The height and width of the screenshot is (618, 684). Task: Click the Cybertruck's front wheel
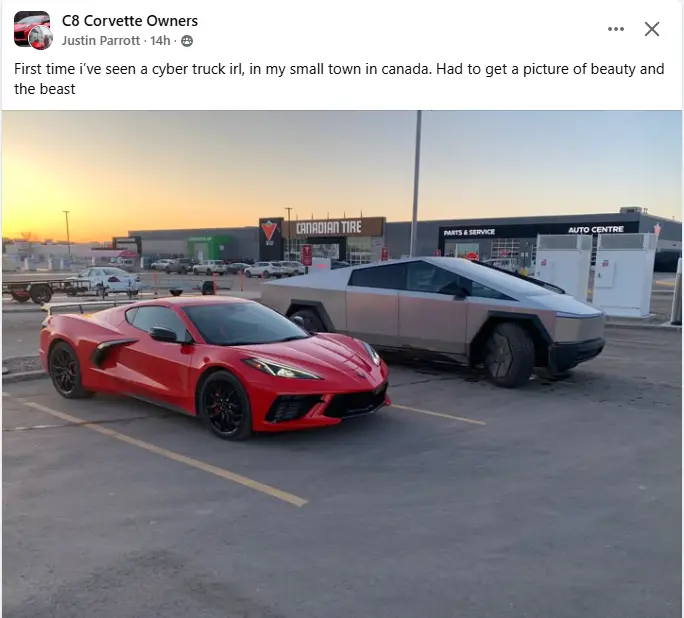pos(509,355)
